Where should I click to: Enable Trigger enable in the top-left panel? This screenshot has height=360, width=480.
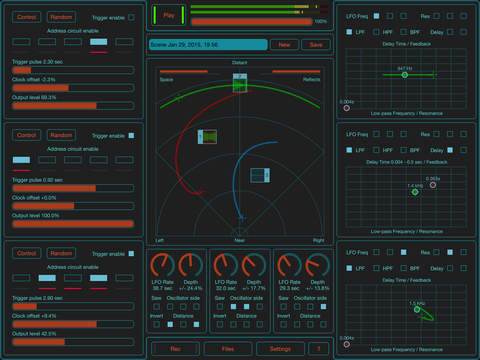(131, 17)
